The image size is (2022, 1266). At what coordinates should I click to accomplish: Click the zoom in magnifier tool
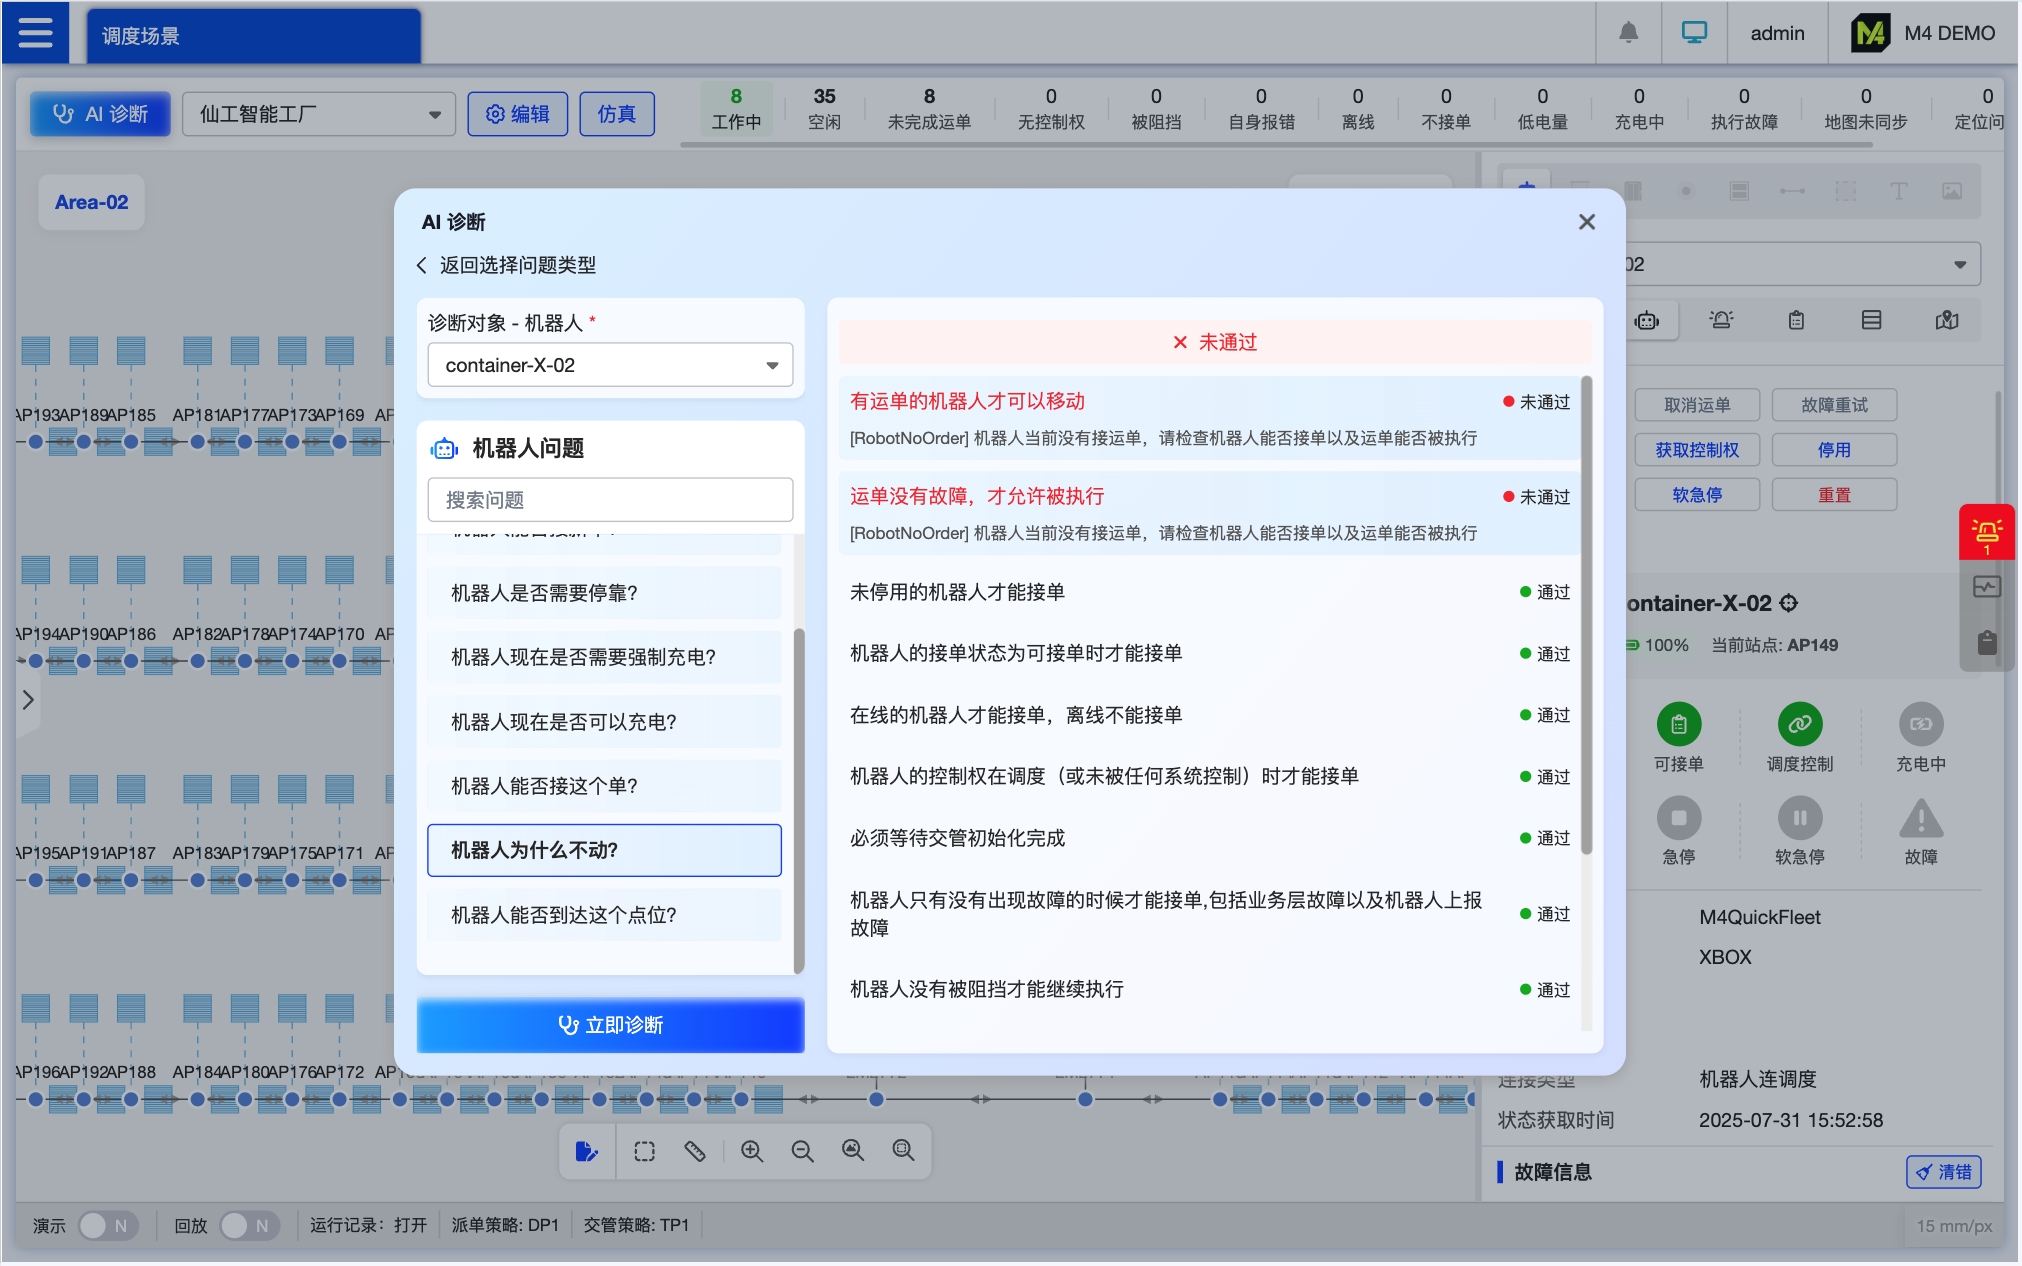pyautogui.click(x=752, y=1151)
